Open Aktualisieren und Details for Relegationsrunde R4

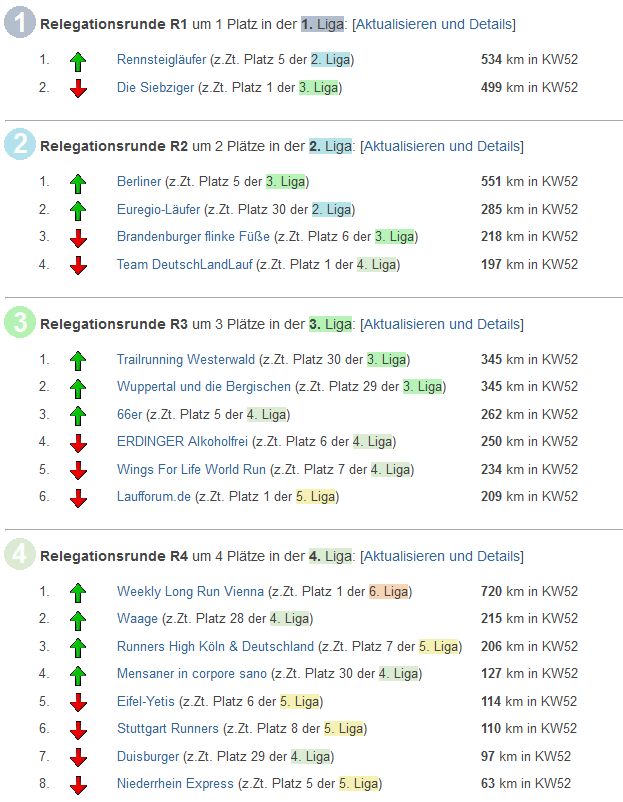[441, 556]
